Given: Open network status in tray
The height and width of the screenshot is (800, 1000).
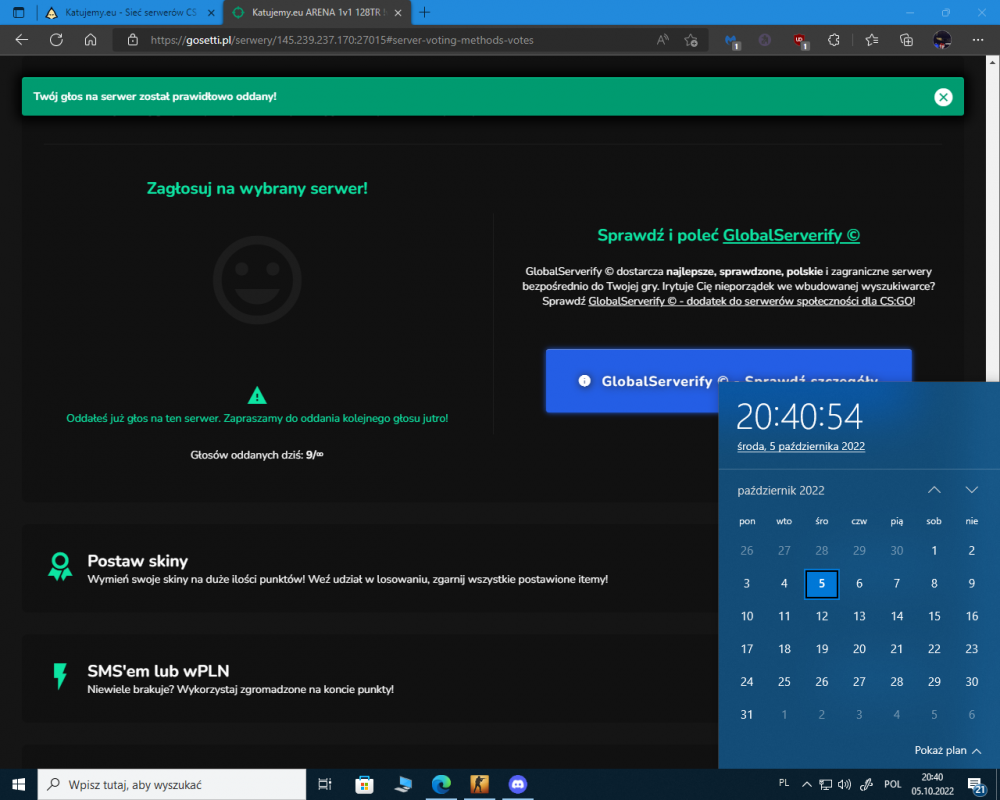Looking at the screenshot, I should click(x=825, y=785).
